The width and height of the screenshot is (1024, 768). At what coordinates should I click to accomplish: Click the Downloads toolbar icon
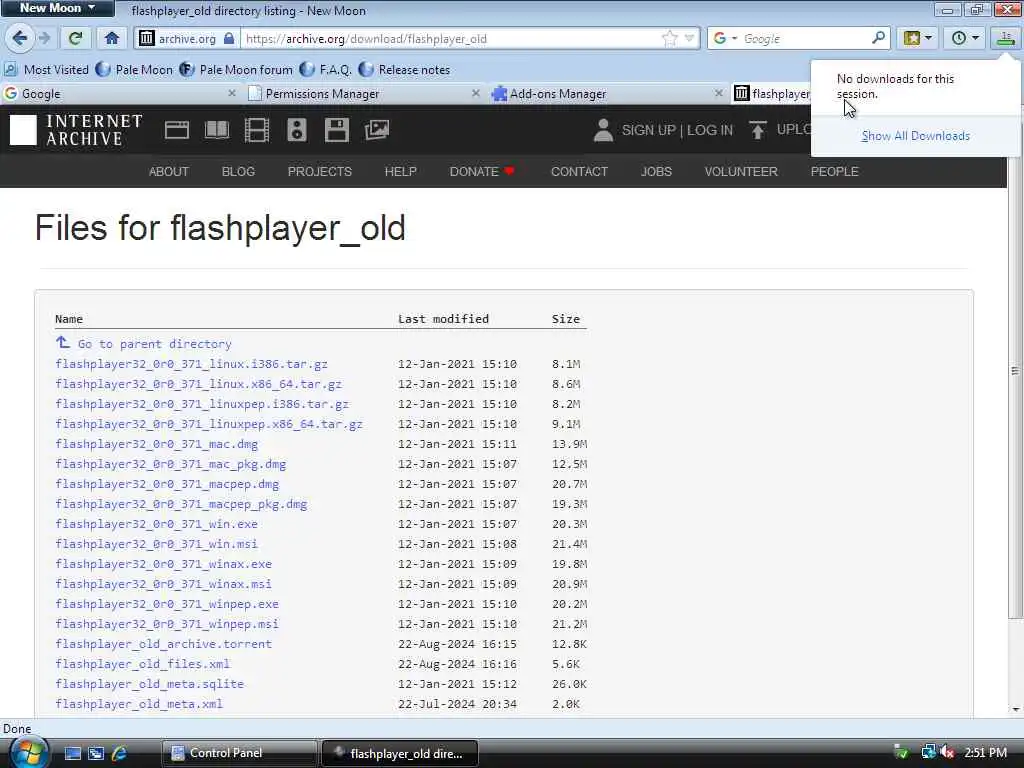click(1005, 39)
